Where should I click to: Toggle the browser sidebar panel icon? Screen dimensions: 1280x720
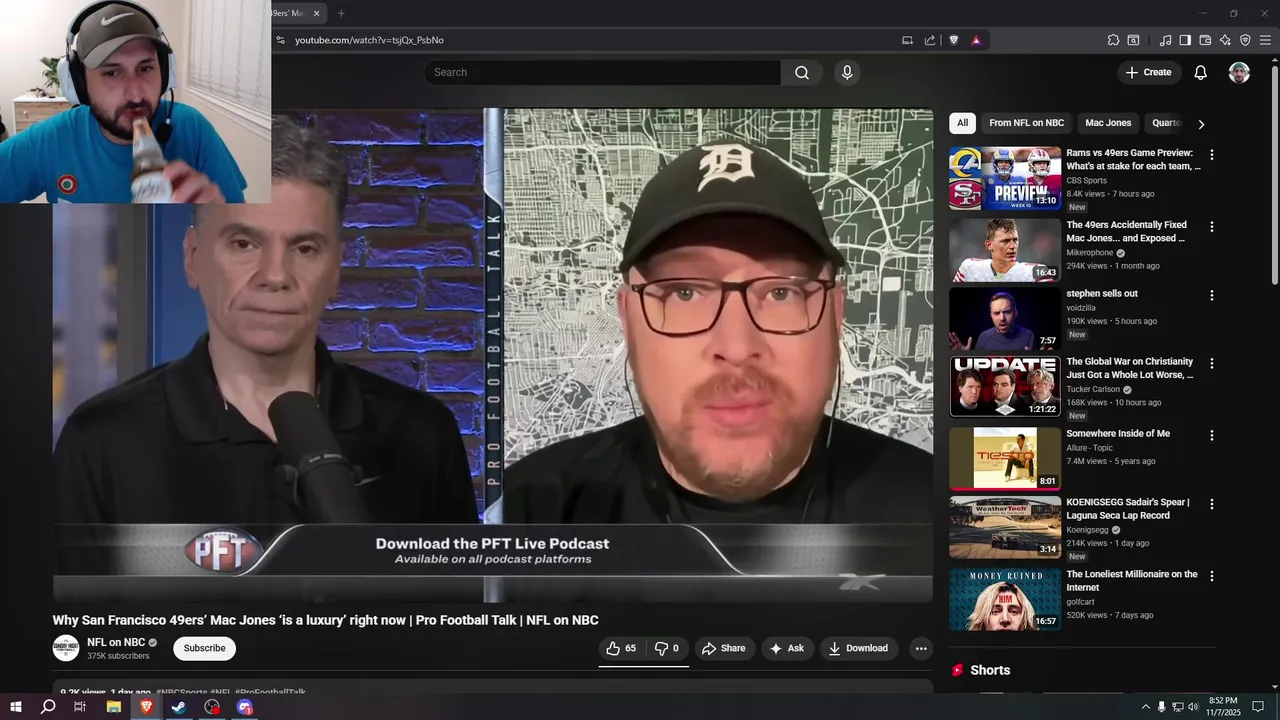[x=1185, y=40]
